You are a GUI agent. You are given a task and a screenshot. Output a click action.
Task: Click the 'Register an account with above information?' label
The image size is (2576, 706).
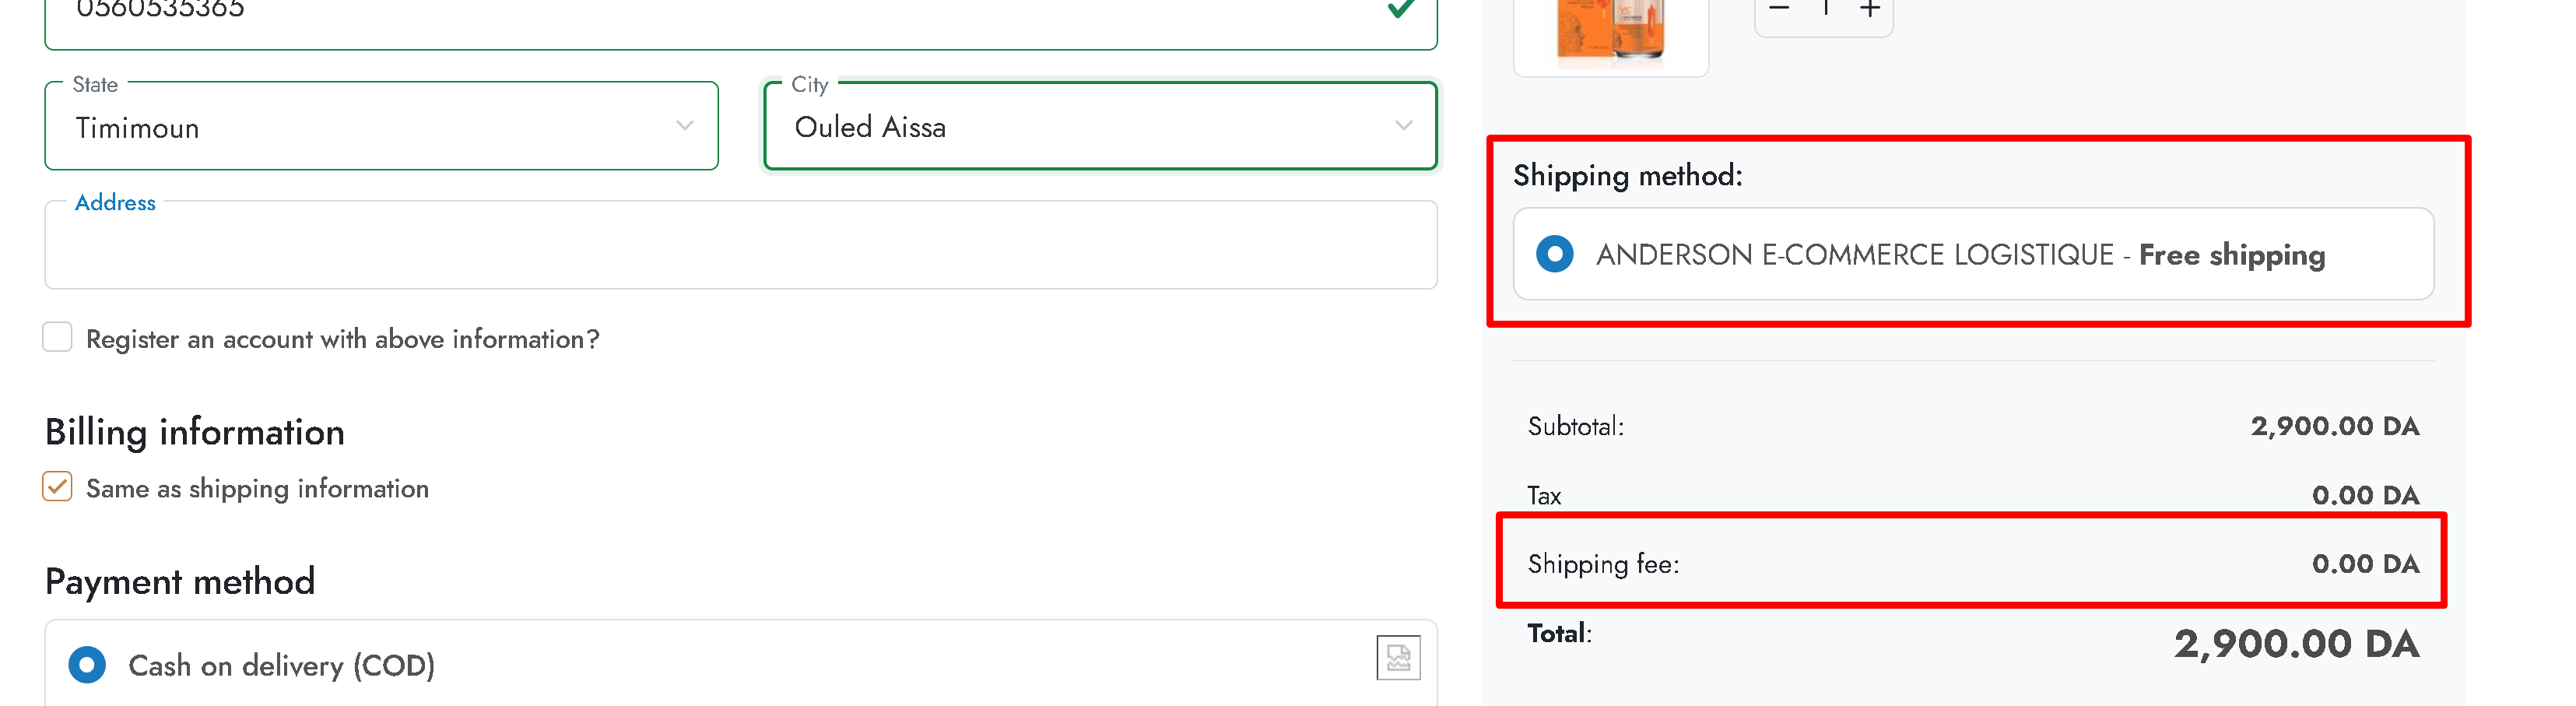(343, 340)
